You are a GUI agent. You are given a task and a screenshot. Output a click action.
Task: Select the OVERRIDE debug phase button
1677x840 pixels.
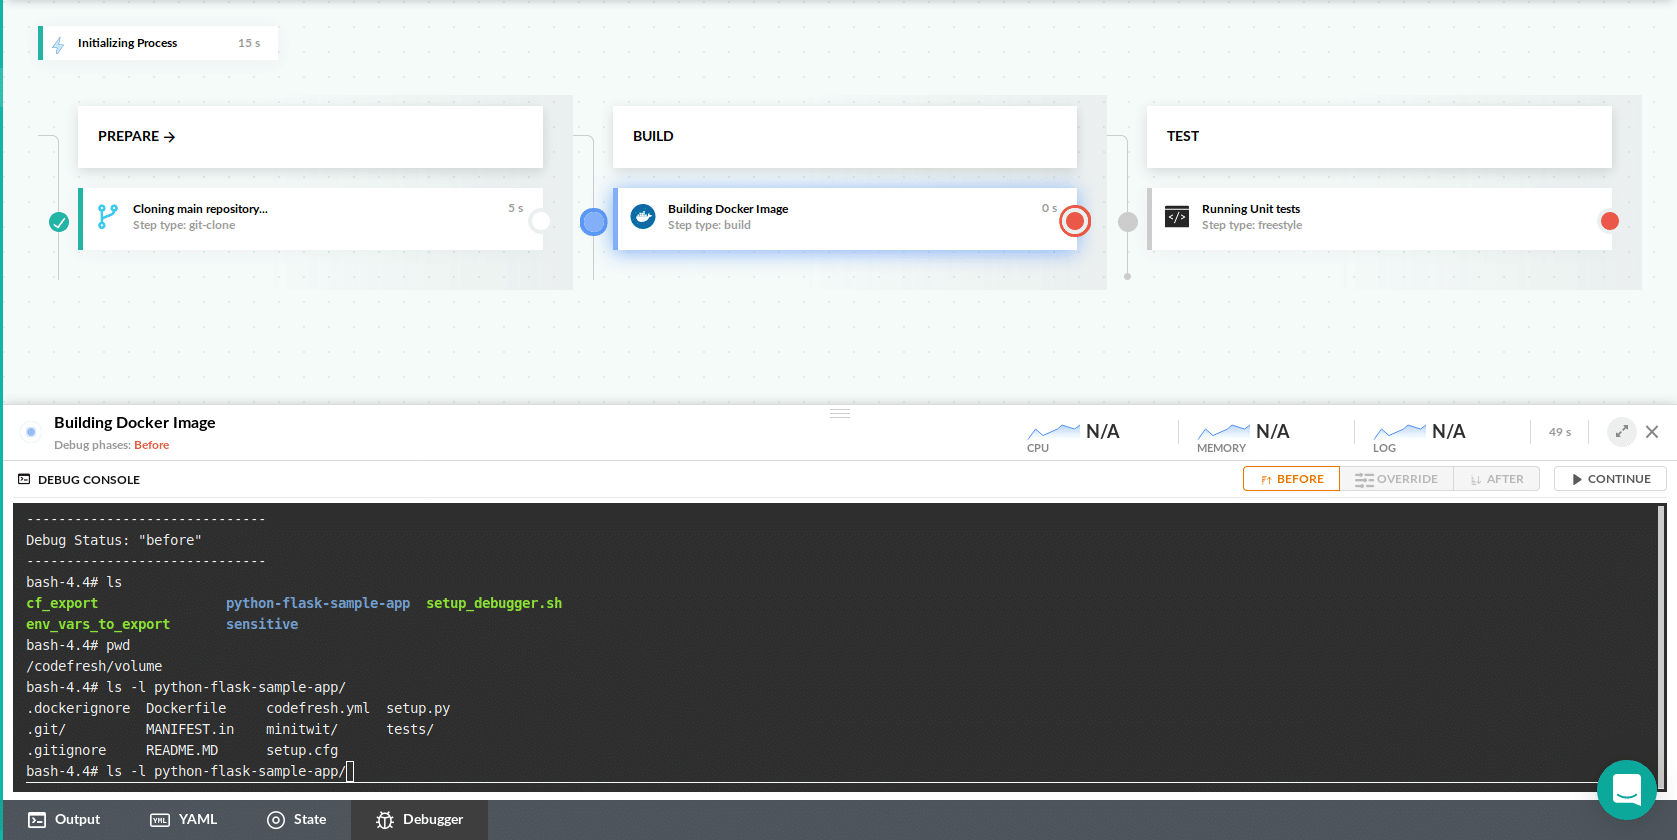pos(1396,479)
